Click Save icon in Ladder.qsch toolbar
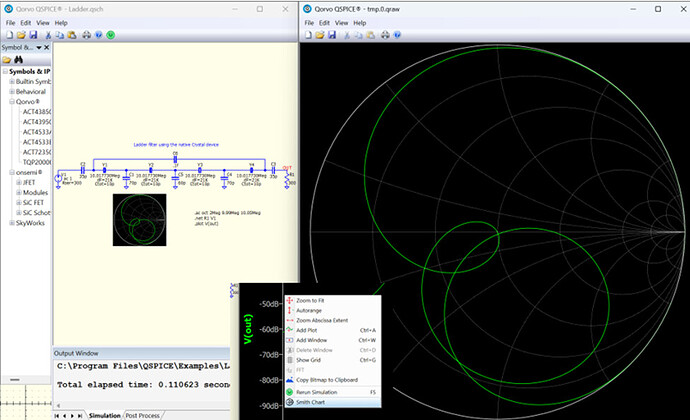Image resolution: width=690 pixels, height=420 pixels. [x=33, y=35]
